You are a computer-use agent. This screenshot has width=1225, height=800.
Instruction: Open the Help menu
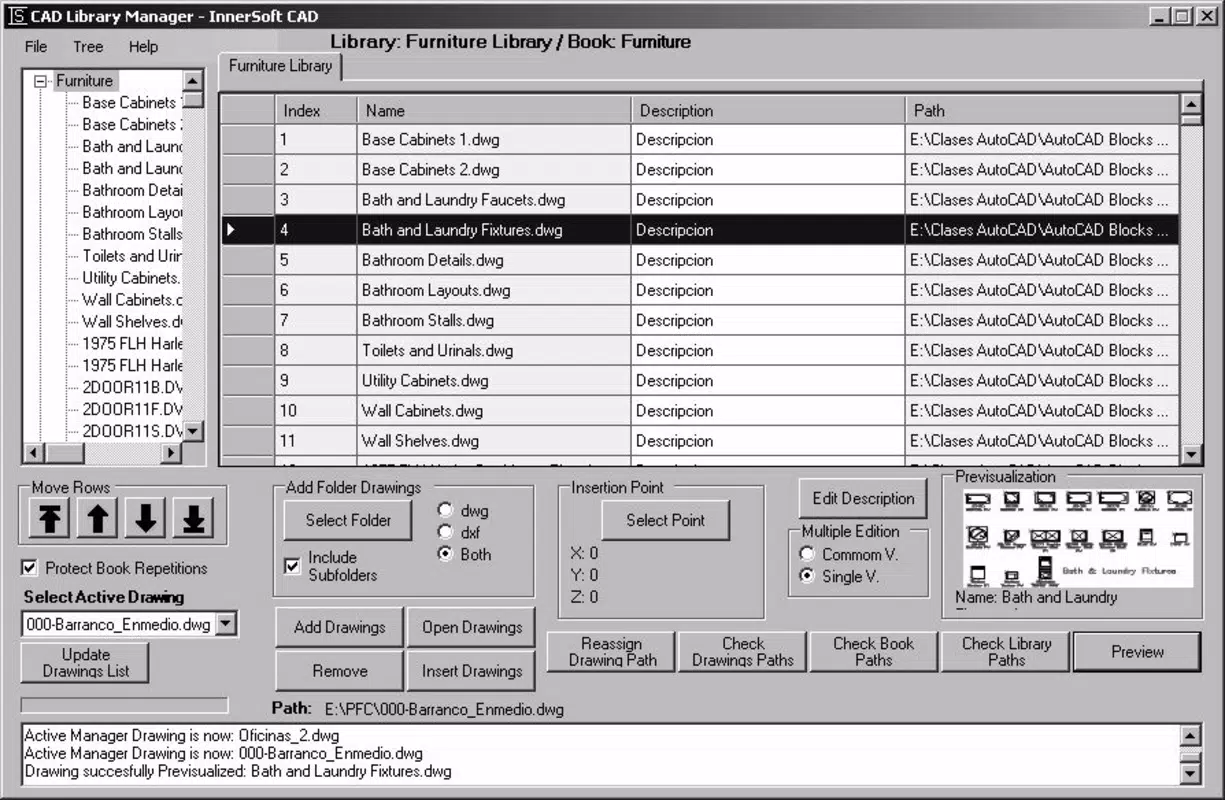point(143,46)
